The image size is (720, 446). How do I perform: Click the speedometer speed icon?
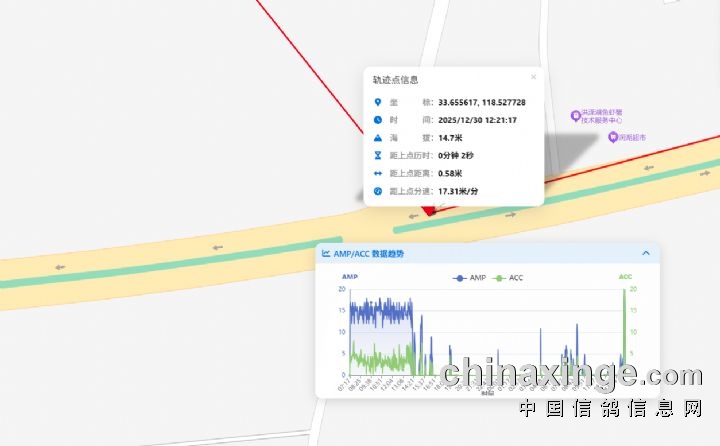point(377,190)
